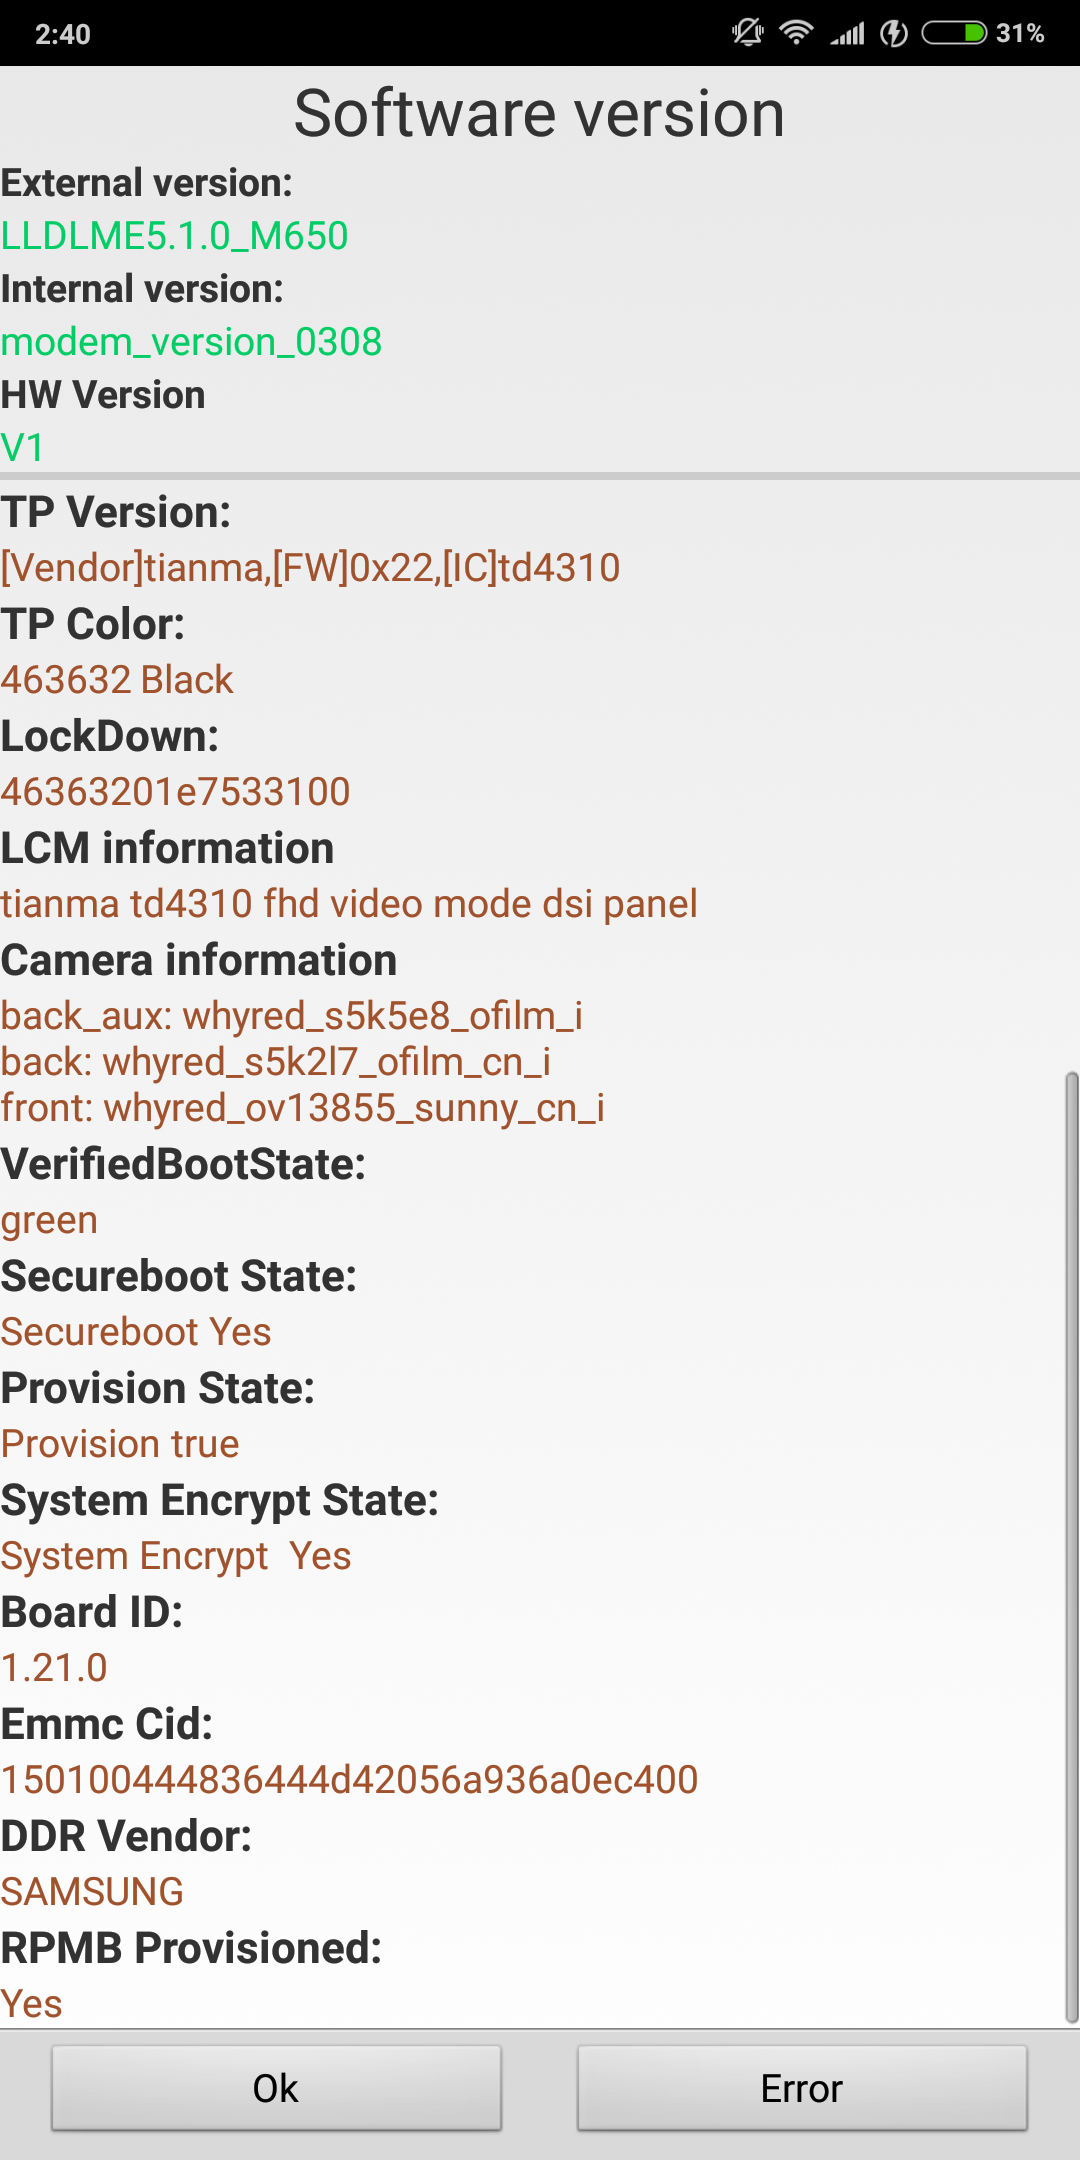Viewport: 1080px width, 2160px height.
Task: Click the TP Version vendor tianma line
Action: click(x=310, y=568)
